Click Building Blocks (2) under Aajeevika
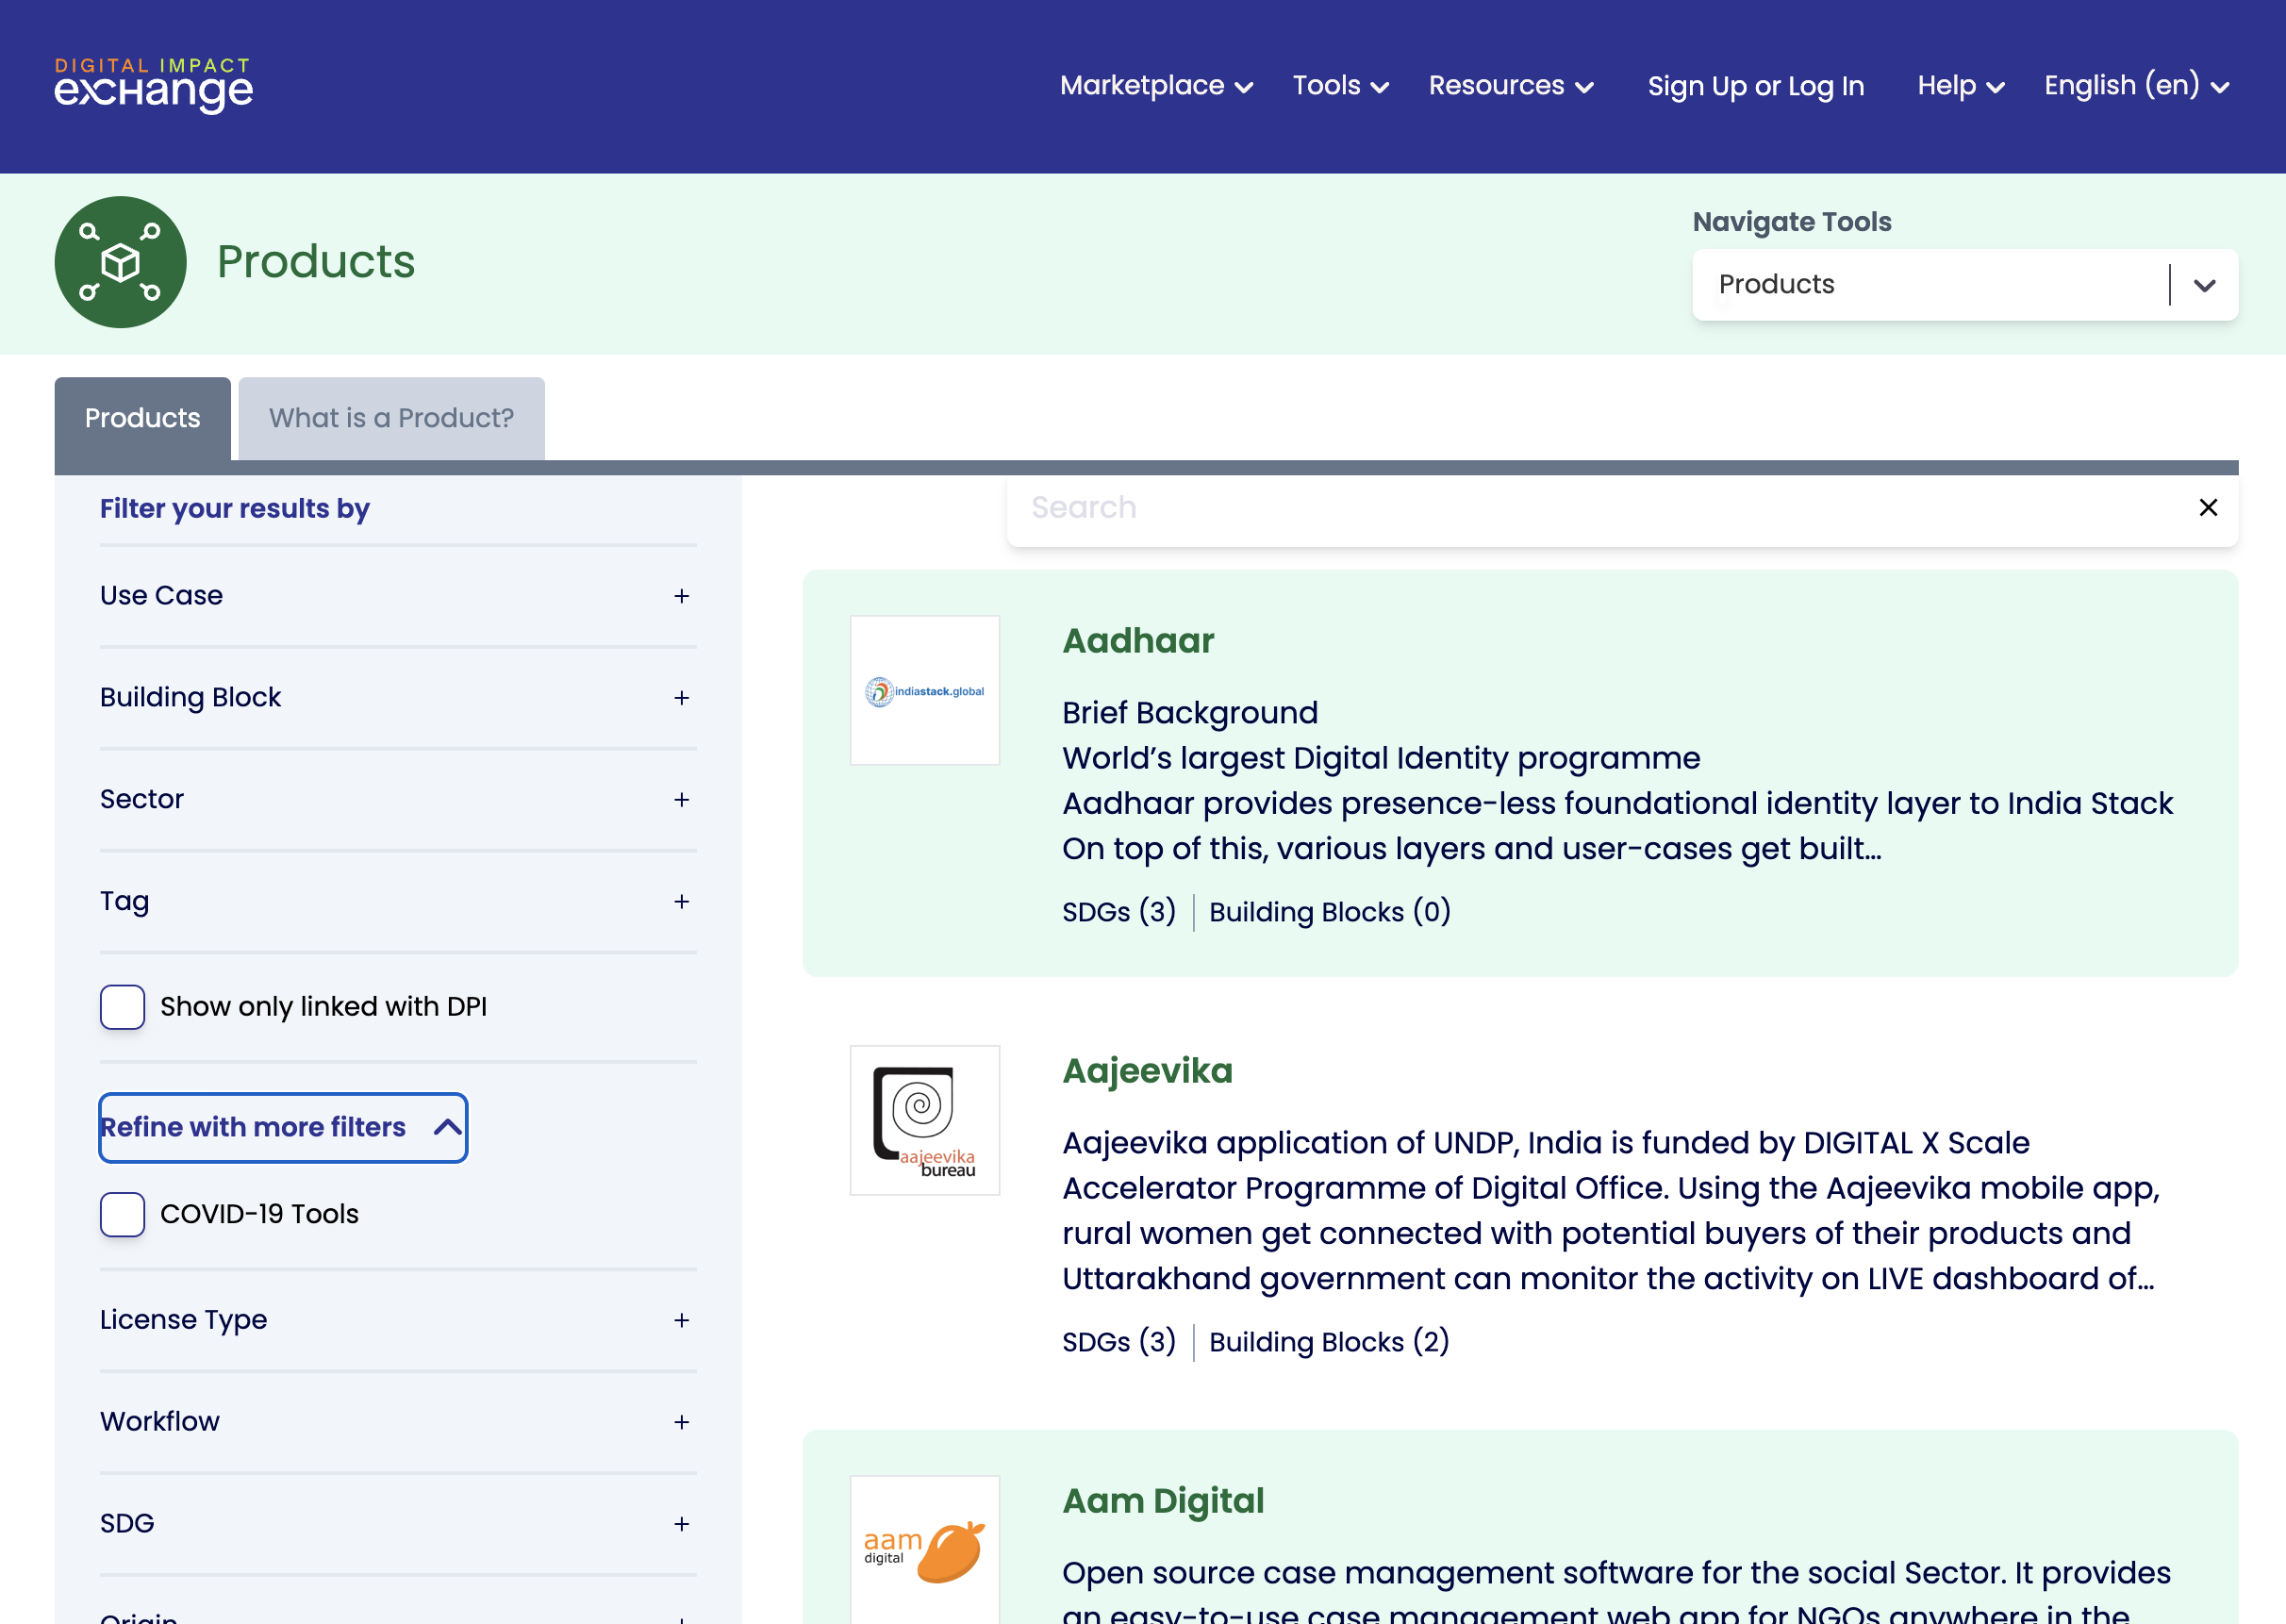The width and height of the screenshot is (2286, 1624). coord(1329,1342)
